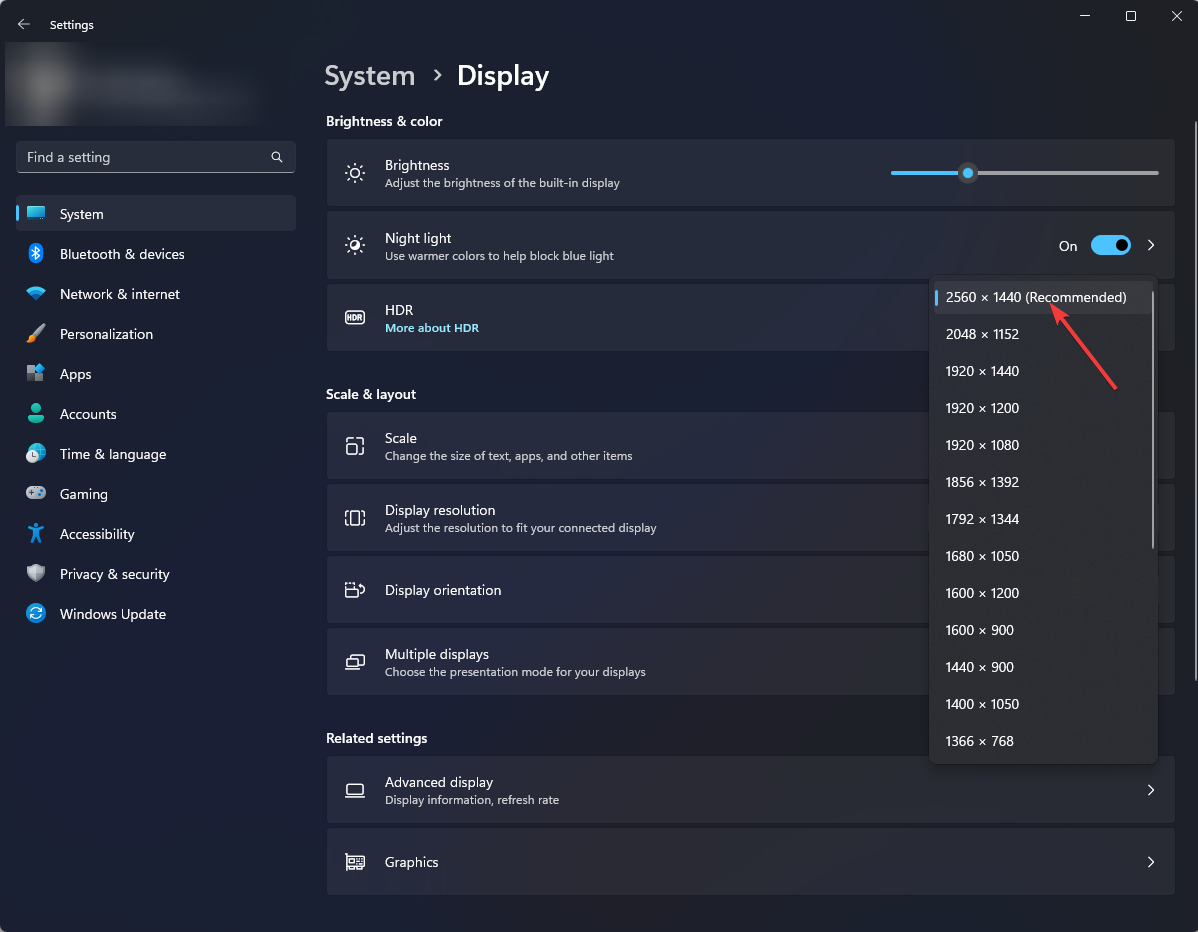Viewport: 1198px width, 932px height.
Task: Click the unfilled right part of brightness track
Action: pyautogui.click(x=1067, y=173)
